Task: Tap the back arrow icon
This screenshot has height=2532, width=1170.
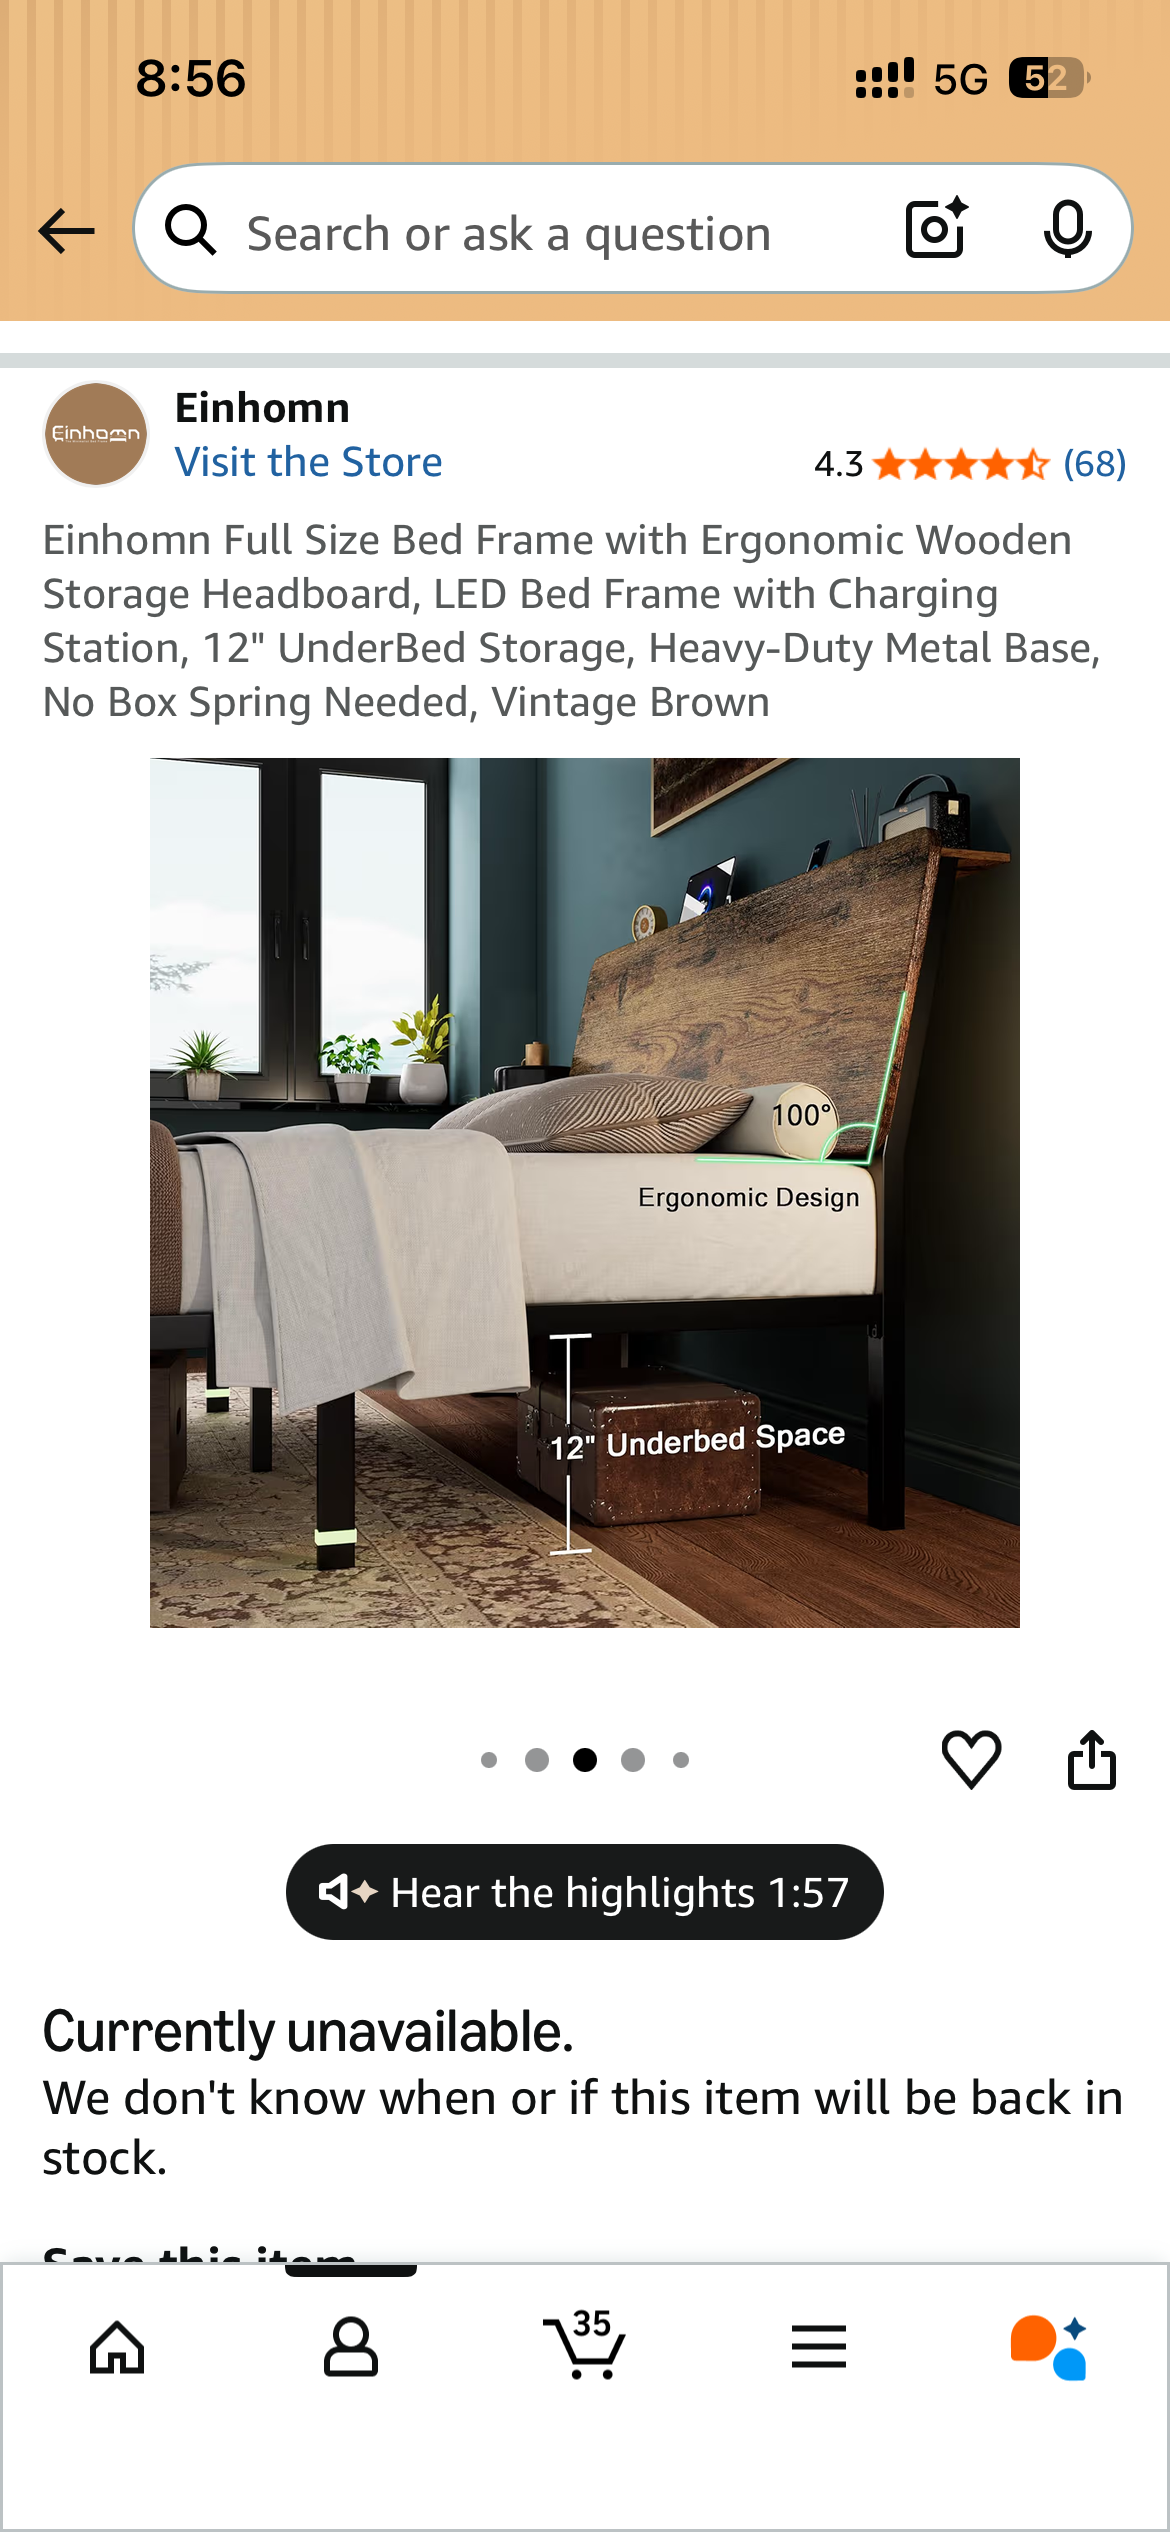Action: coord(66,231)
